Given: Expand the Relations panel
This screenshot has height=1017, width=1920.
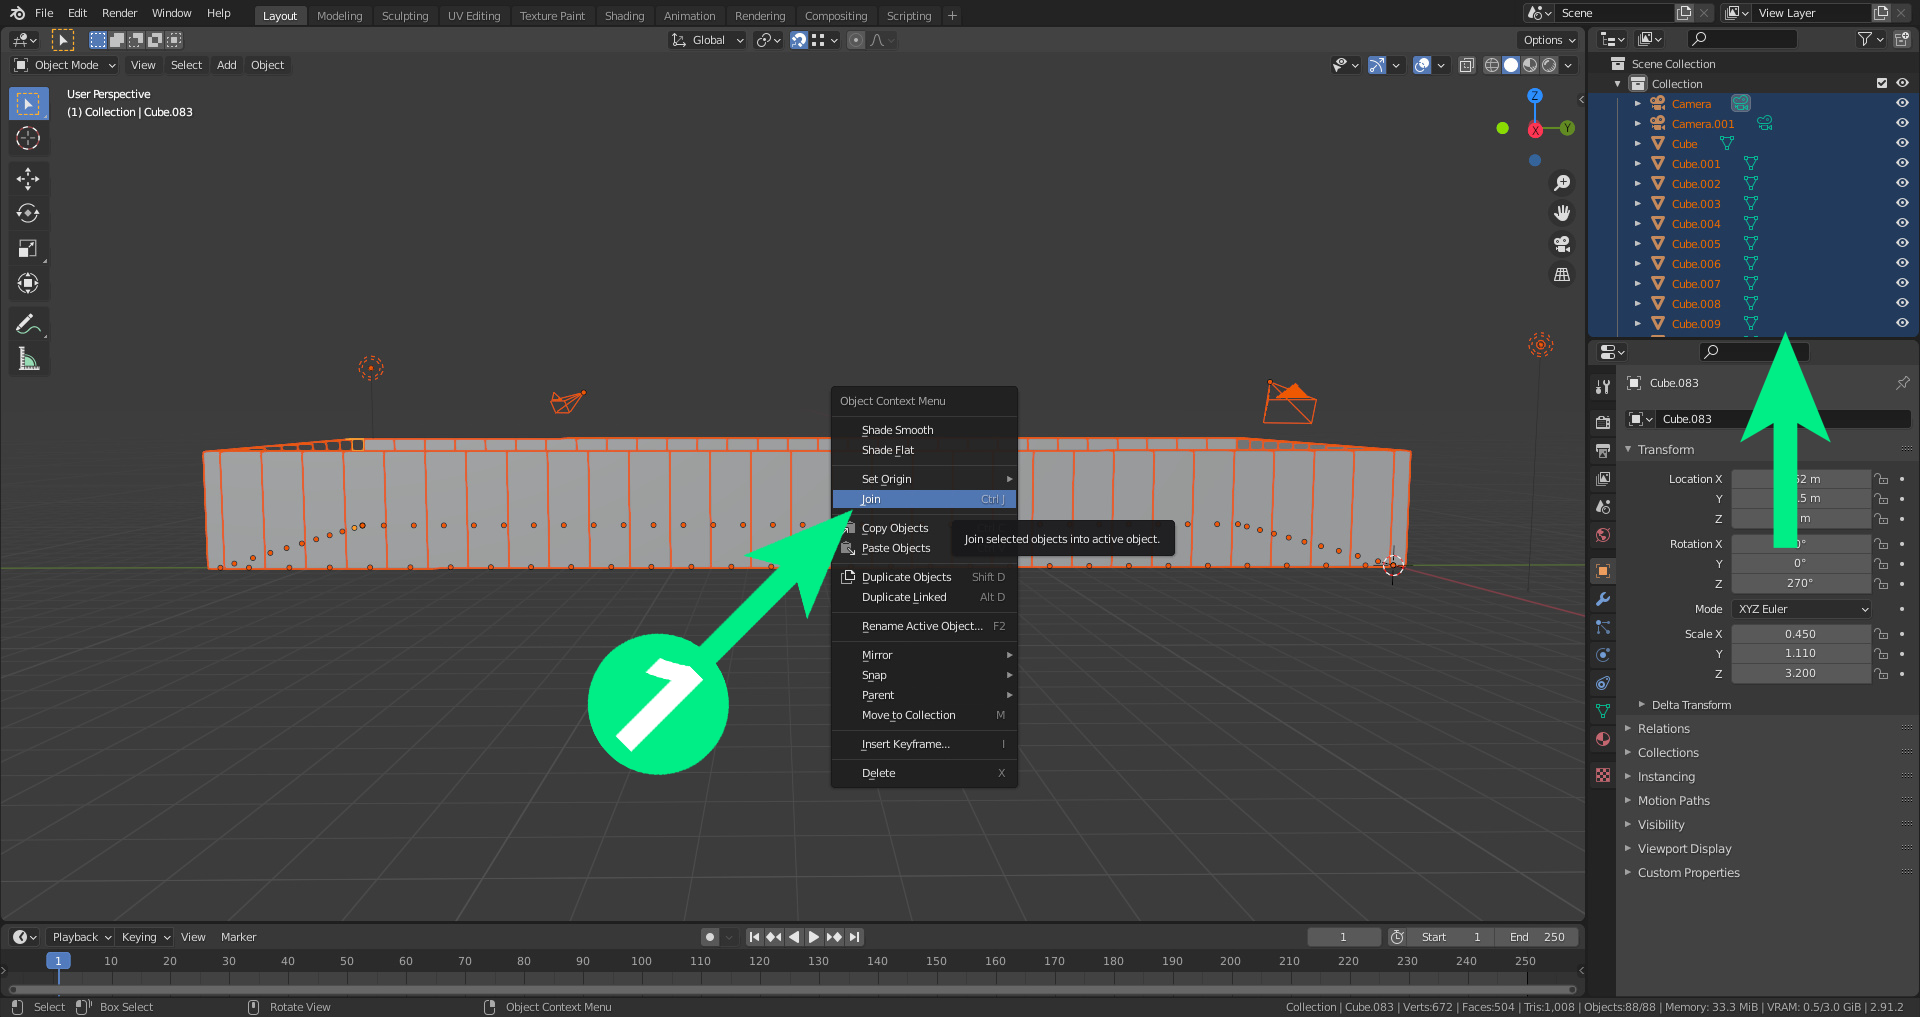Looking at the screenshot, I should (x=1664, y=729).
